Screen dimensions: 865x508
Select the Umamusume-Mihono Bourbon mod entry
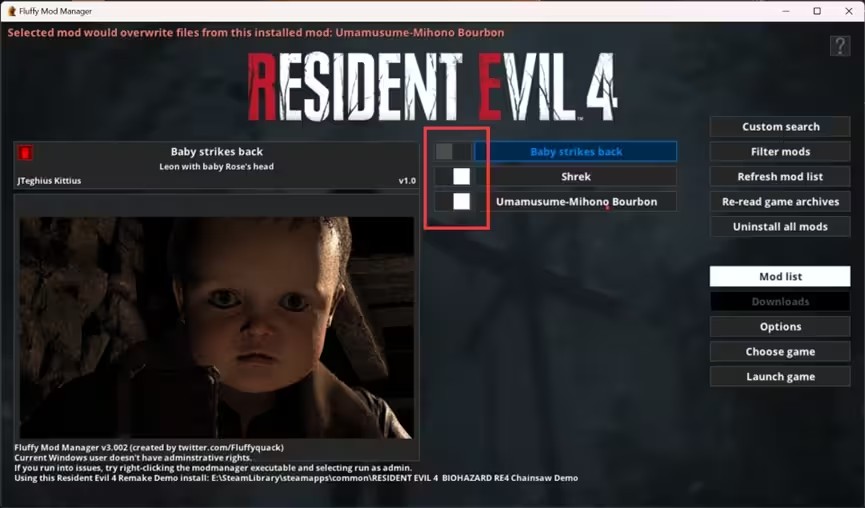click(576, 201)
